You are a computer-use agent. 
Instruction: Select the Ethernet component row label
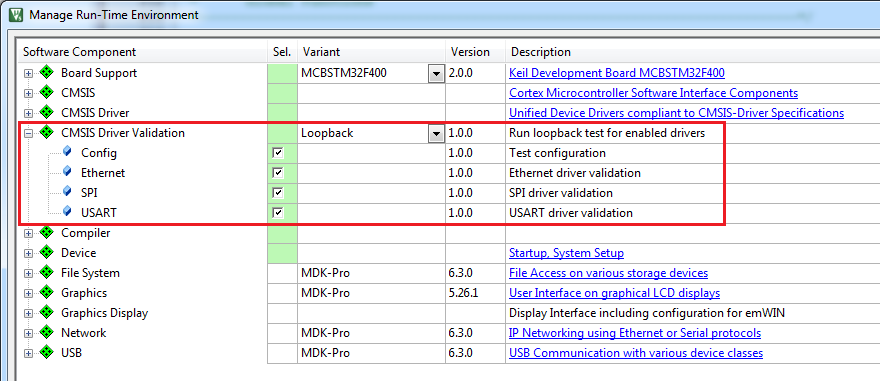103,173
